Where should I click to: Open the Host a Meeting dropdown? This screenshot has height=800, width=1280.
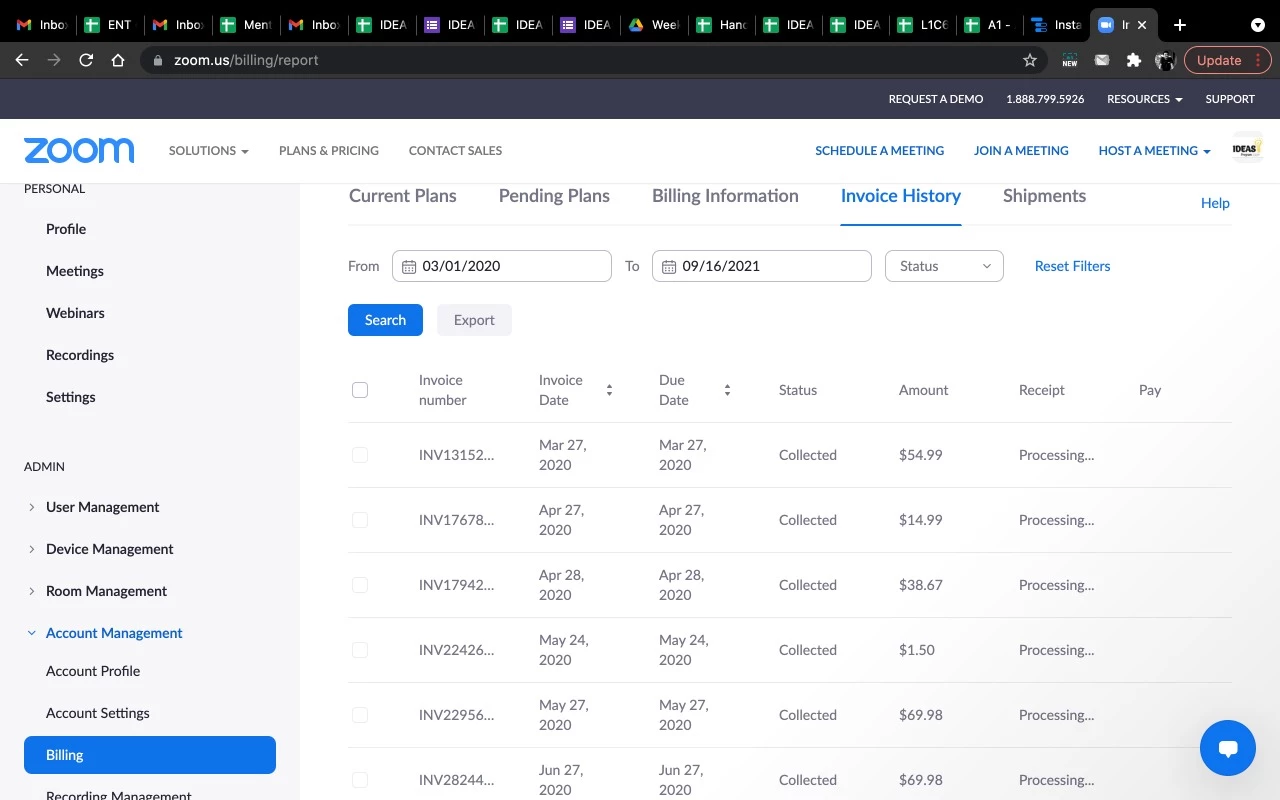click(1154, 151)
